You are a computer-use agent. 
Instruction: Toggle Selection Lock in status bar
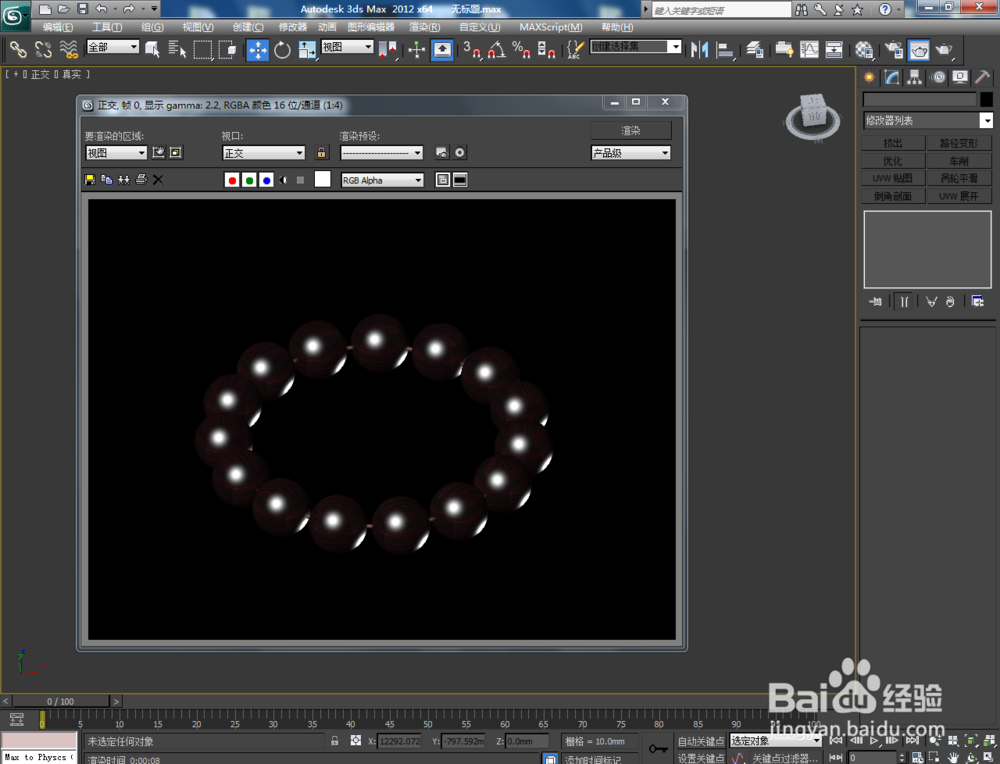pyautogui.click(x=335, y=741)
